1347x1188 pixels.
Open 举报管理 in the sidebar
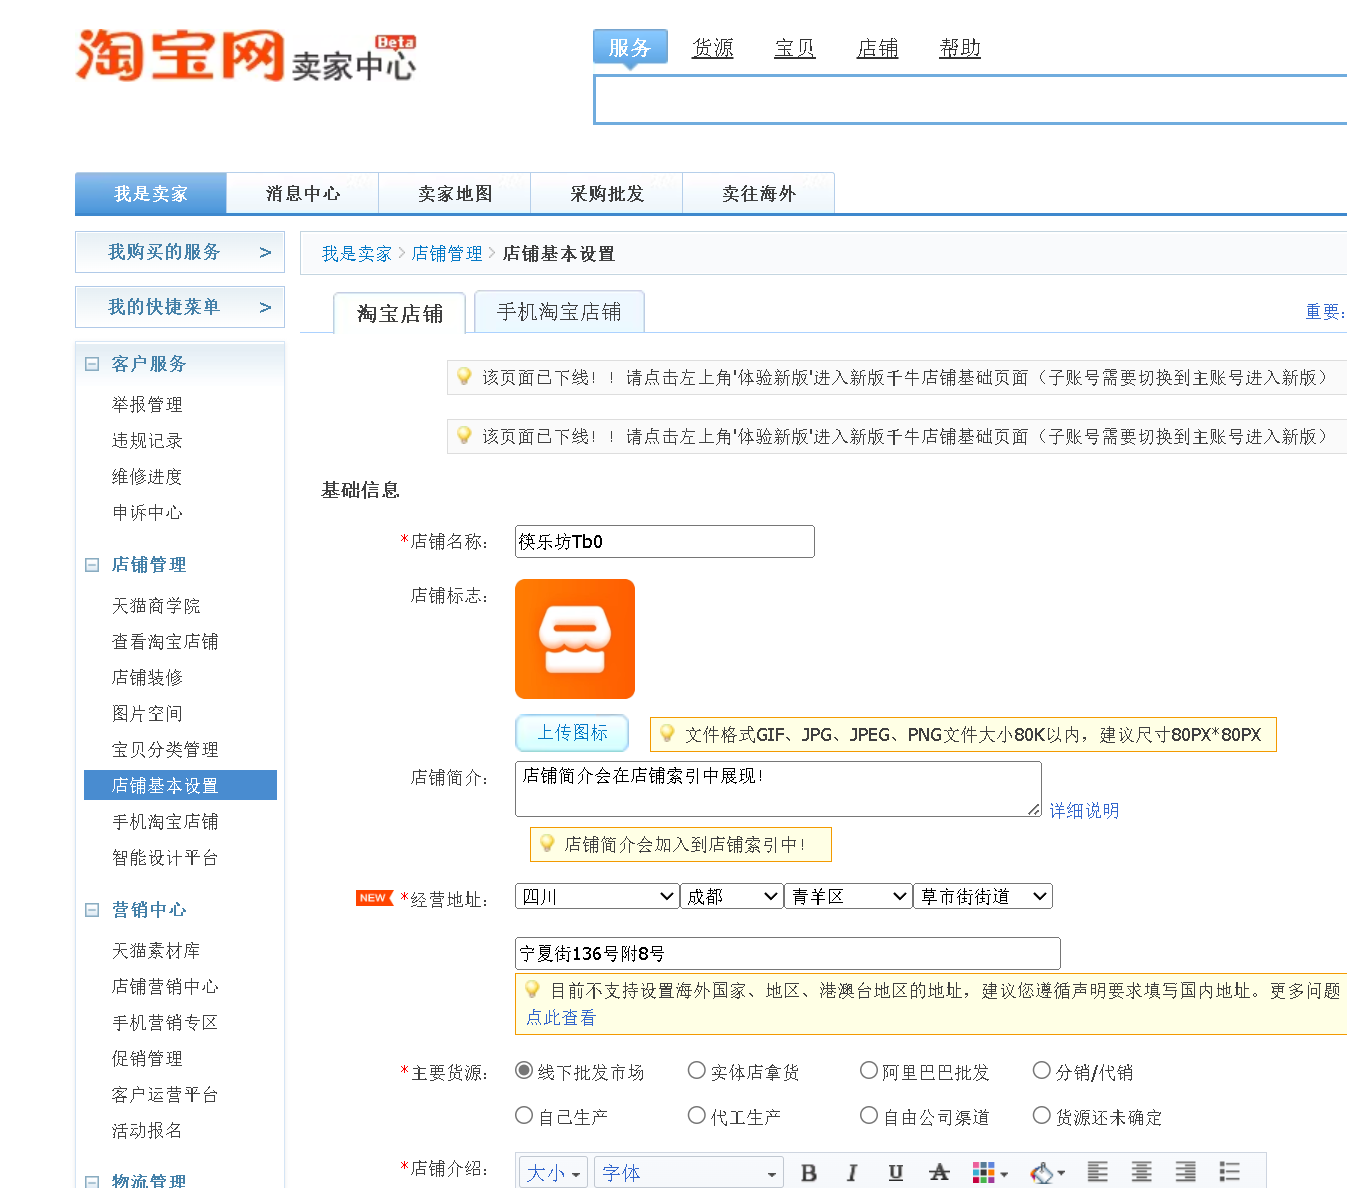coord(148,404)
